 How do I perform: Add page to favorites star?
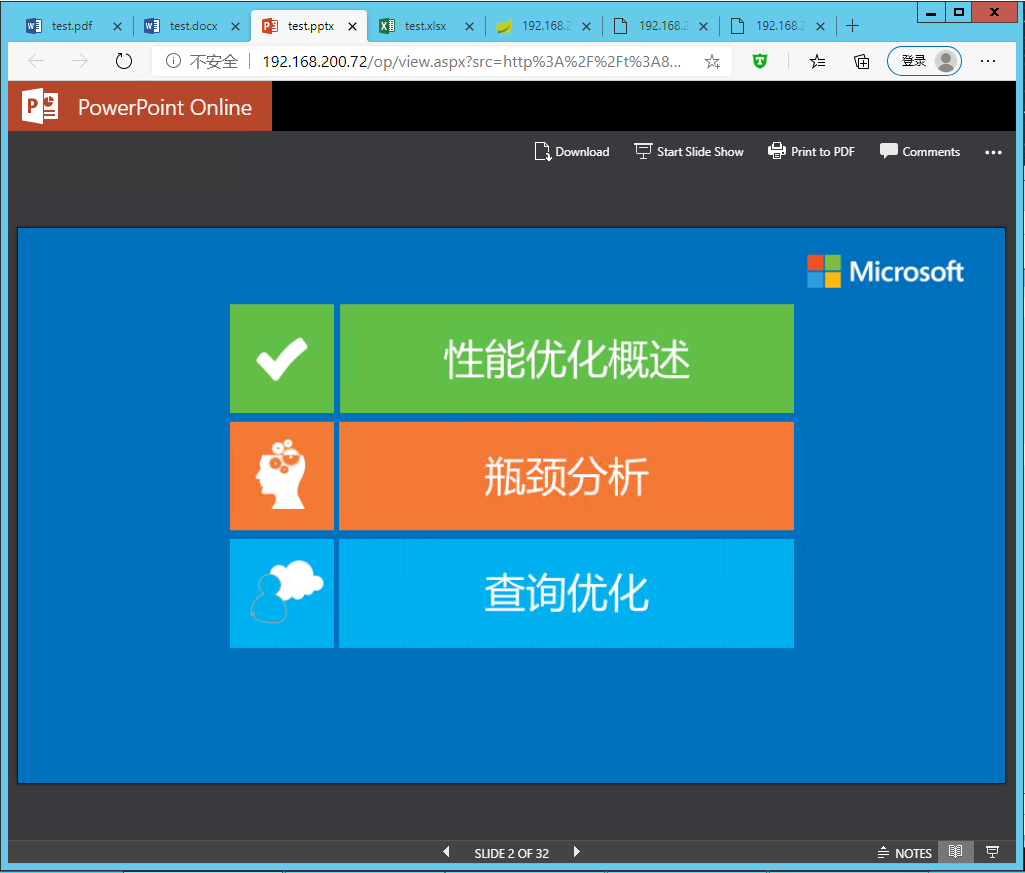click(x=712, y=61)
